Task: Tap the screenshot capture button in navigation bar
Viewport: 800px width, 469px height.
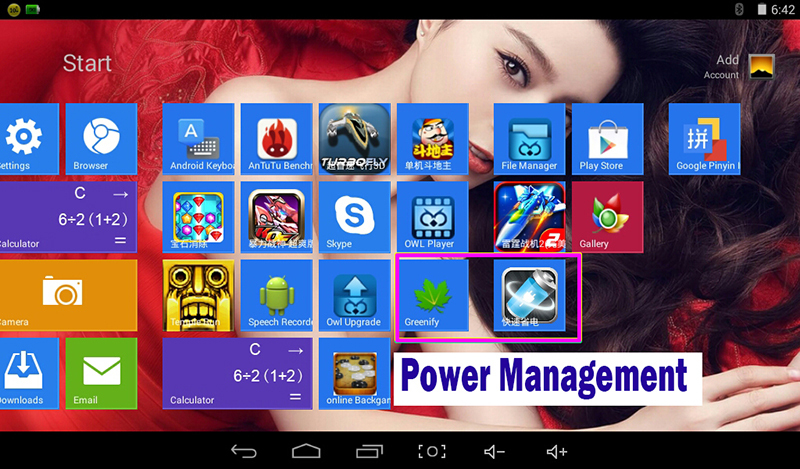Action: pyautogui.click(x=432, y=451)
